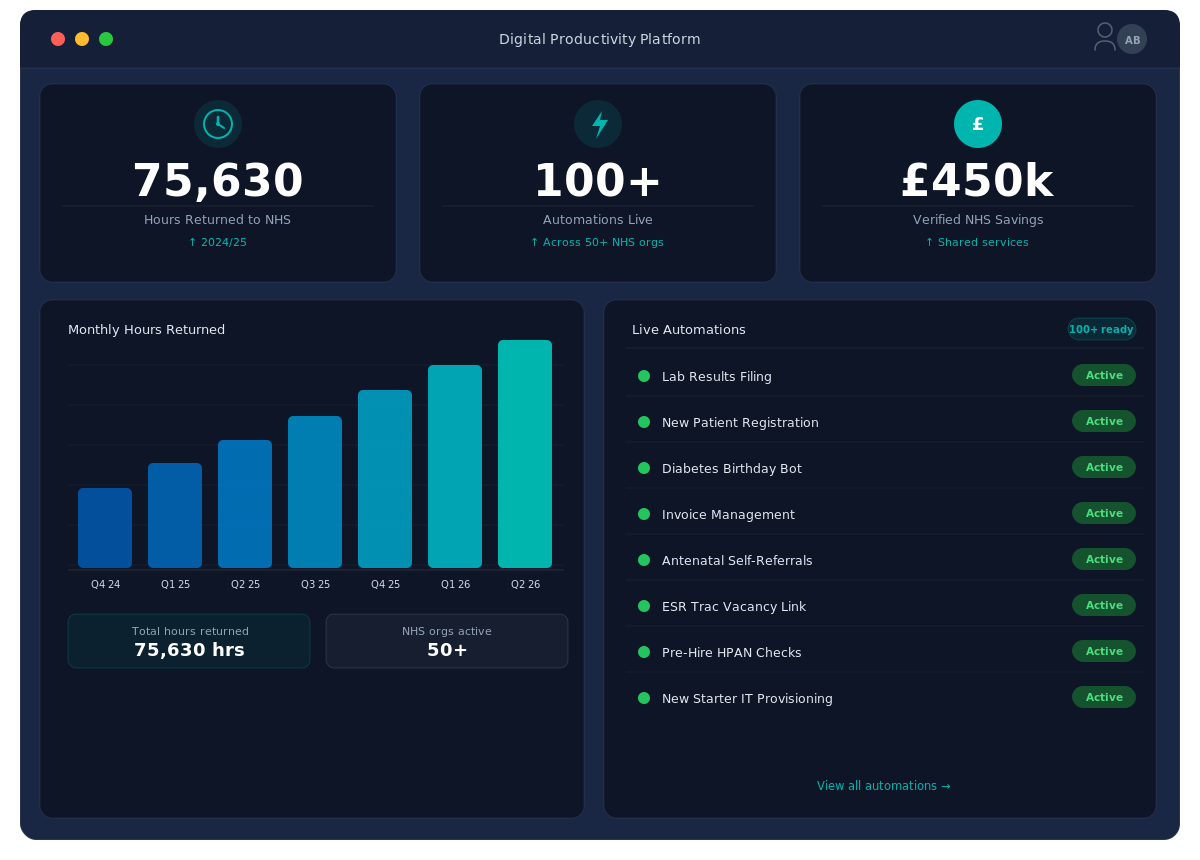Screen dimensions: 1200x860
Task: Click the Pre-Hire HPAN Checks row text
Action: pos(732,653)
